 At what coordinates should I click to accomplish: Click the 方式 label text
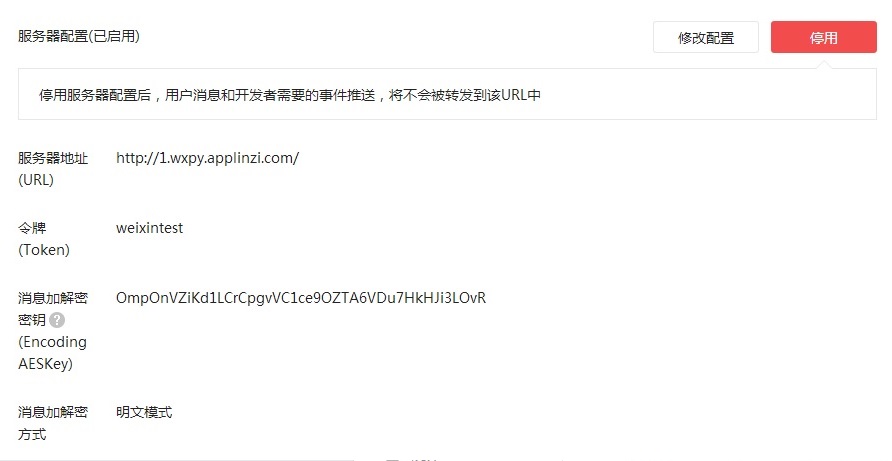click(x=32, y=434)
